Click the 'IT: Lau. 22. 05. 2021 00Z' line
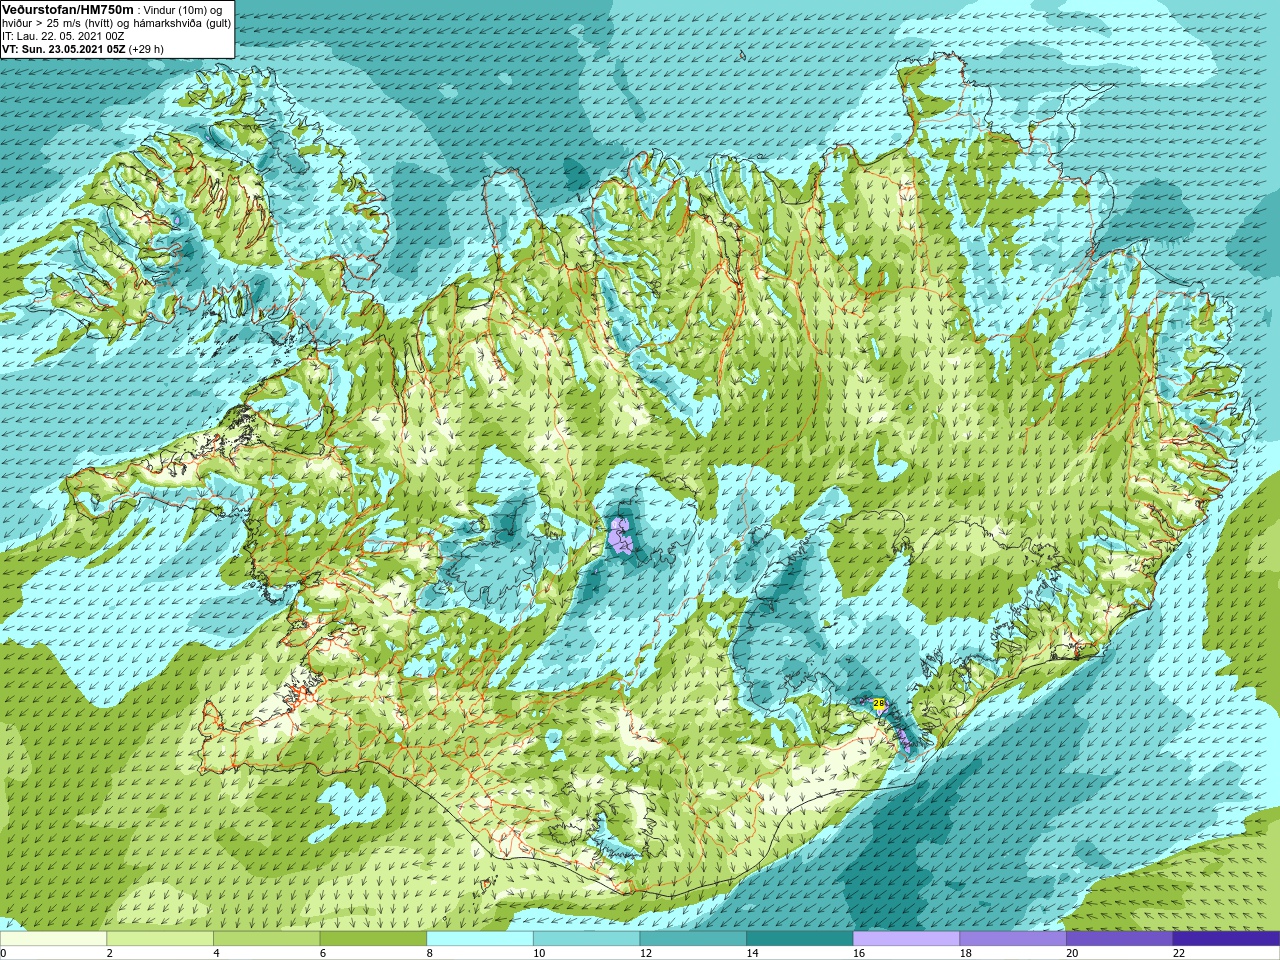Screen dimensions: 1280x960 [64, 36]
